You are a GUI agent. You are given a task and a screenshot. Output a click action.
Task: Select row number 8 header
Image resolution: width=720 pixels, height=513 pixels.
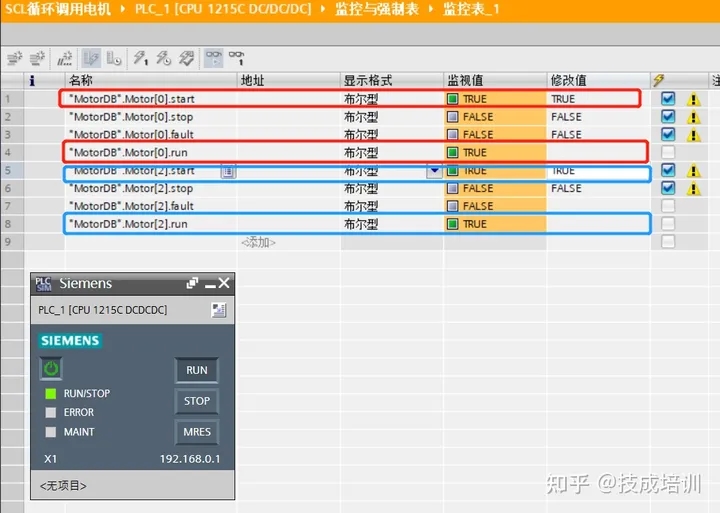(x=12, y=224)
